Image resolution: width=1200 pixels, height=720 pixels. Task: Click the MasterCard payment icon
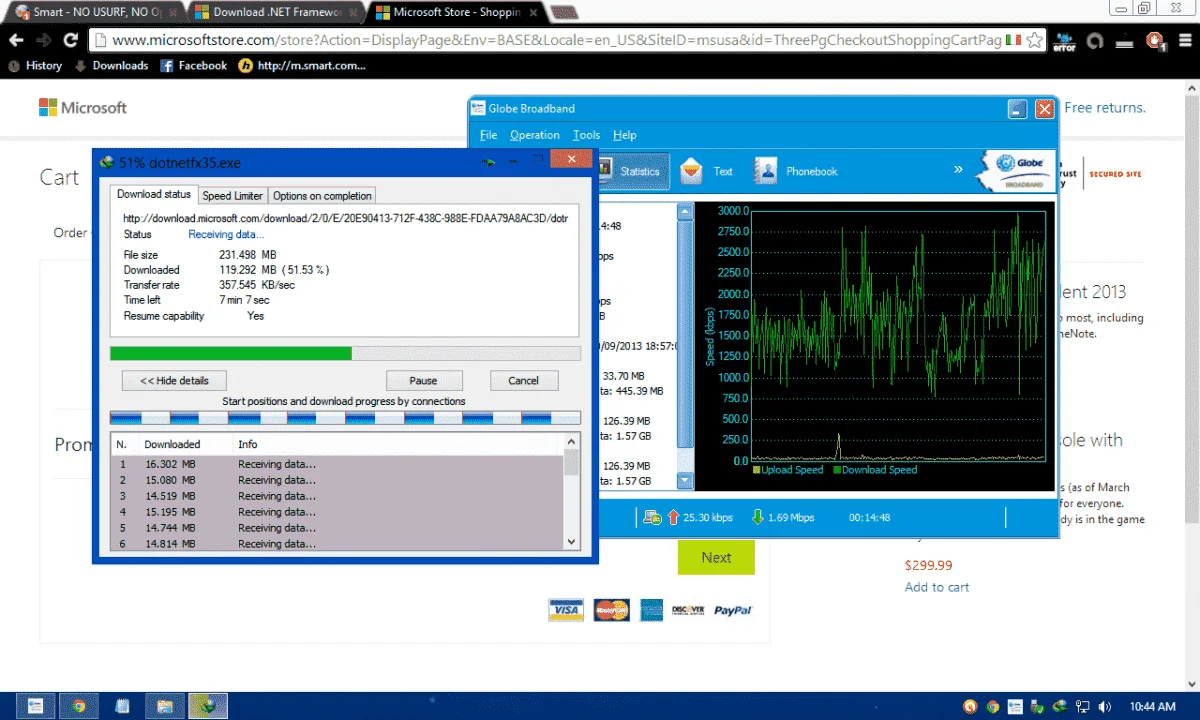tap(611, 610)
